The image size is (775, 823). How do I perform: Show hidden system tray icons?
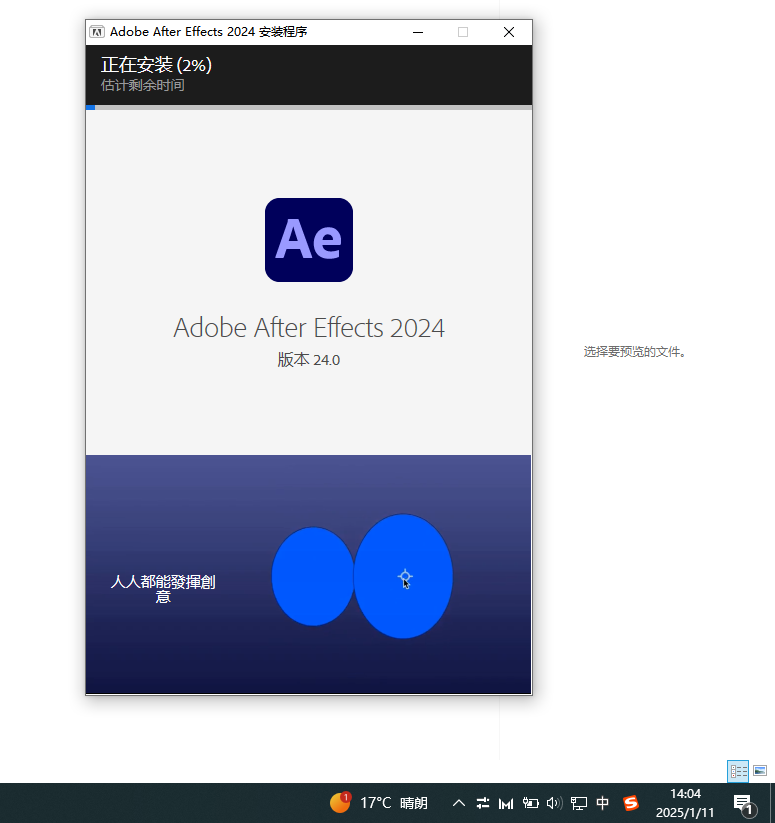point(459,803)
